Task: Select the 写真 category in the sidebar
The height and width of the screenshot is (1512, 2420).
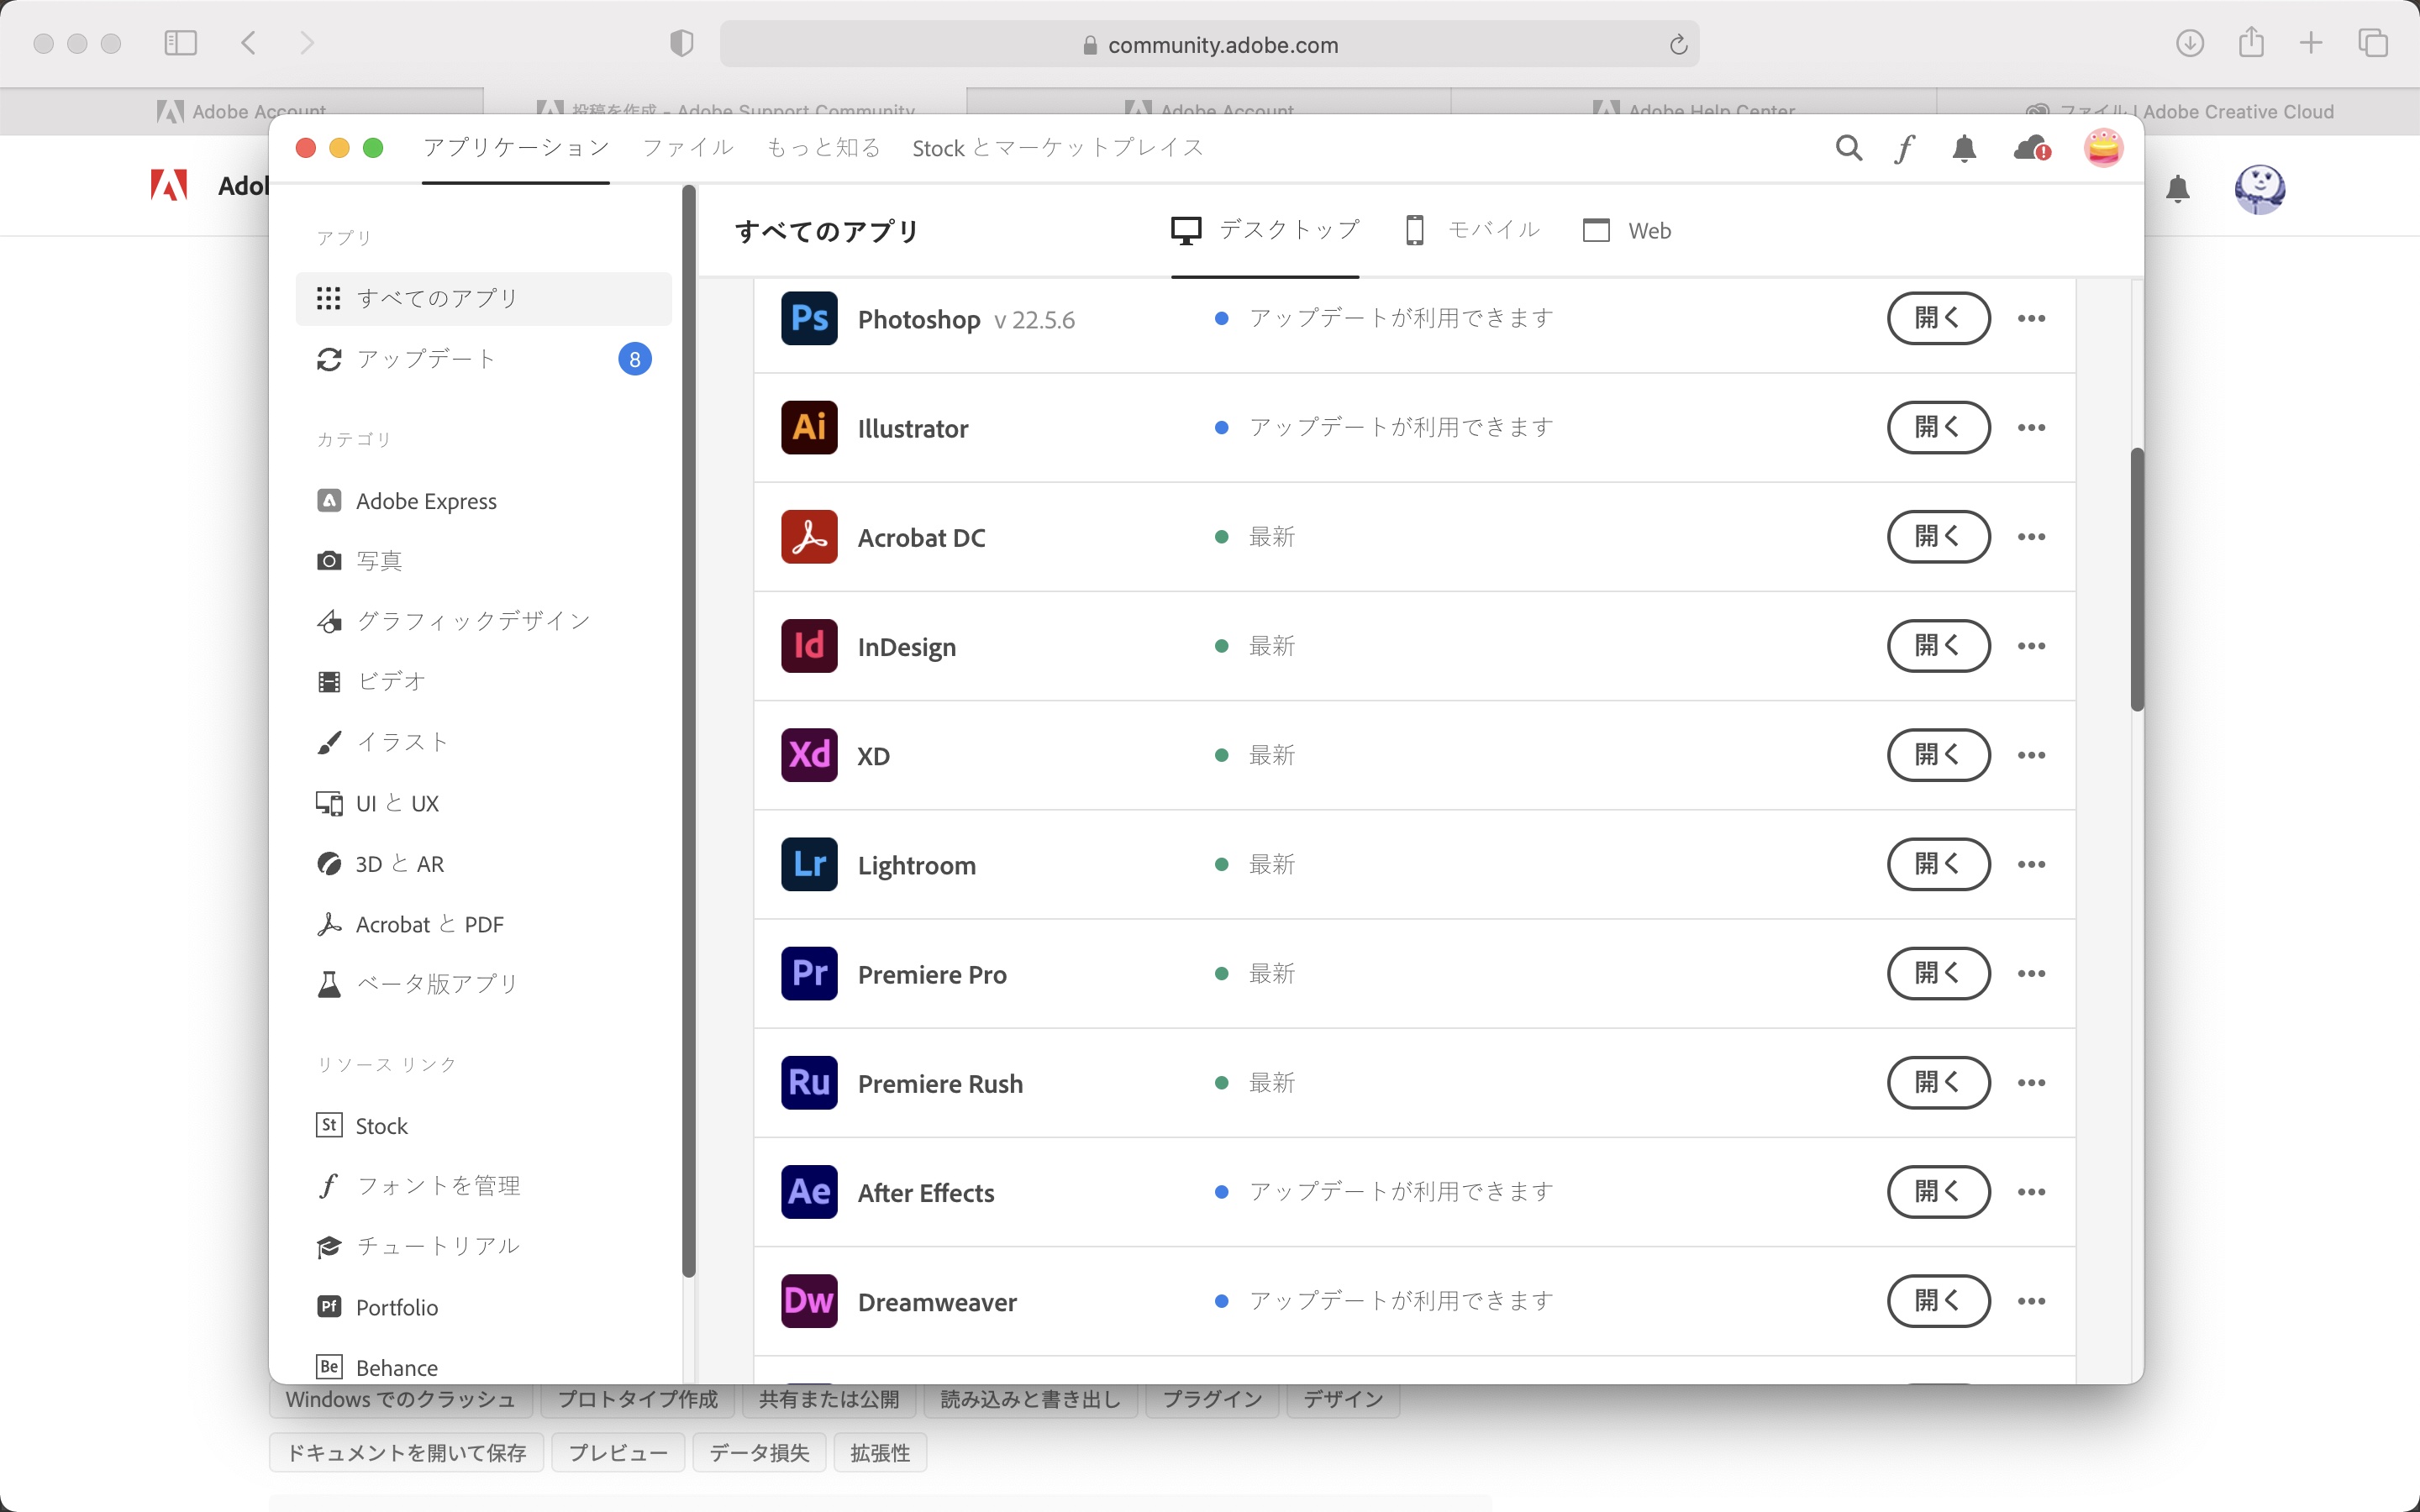Action: 379,560
